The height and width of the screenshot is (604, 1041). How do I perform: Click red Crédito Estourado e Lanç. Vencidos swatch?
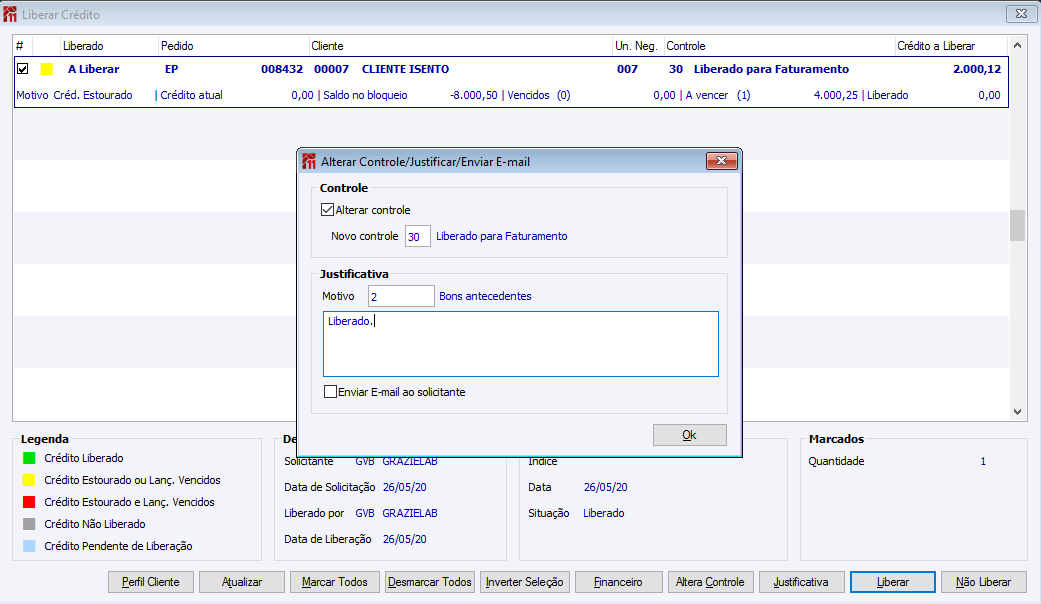(29, 502)
